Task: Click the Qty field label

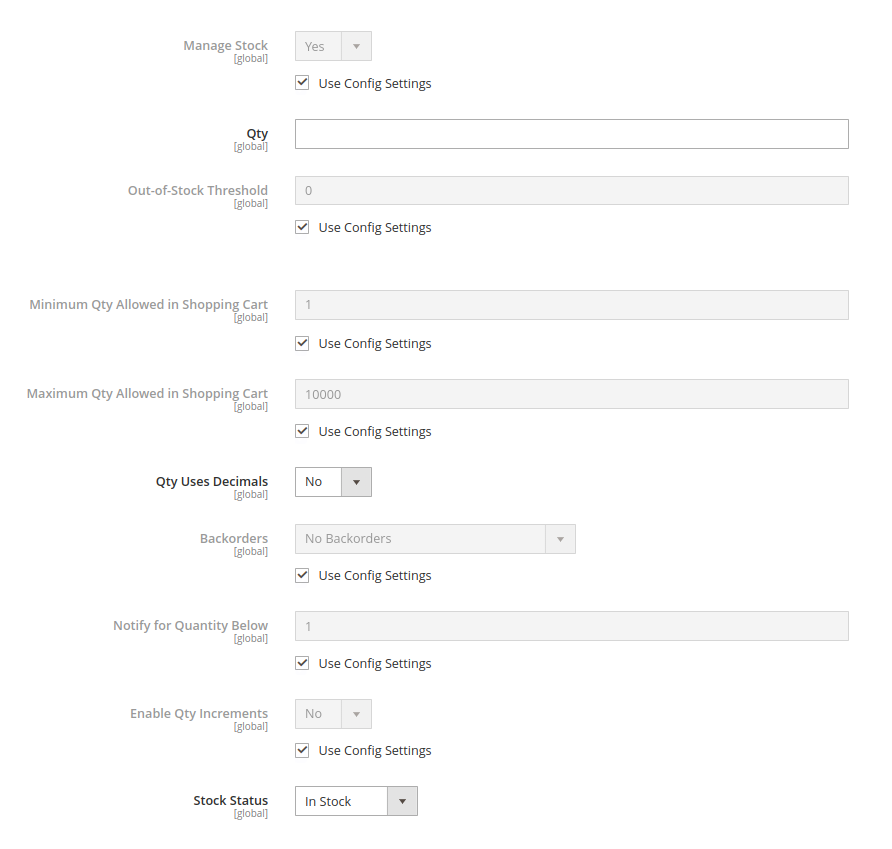Action: tap(257, 134)
